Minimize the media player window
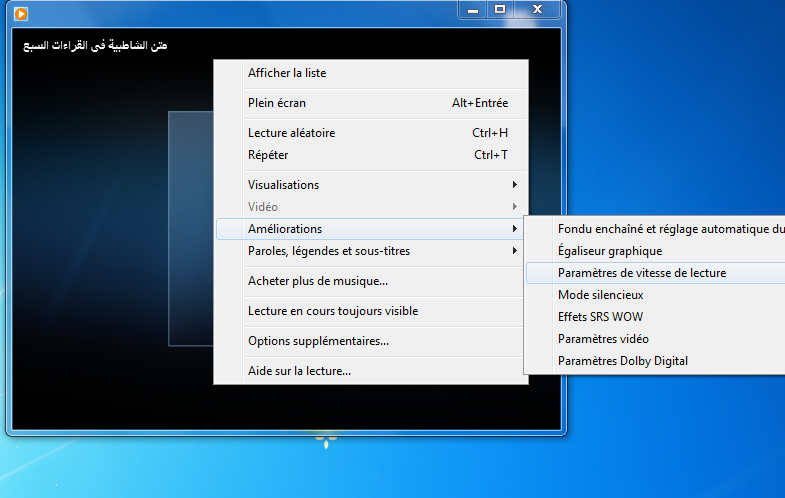The image size is (785, 498). pos(473,10)
